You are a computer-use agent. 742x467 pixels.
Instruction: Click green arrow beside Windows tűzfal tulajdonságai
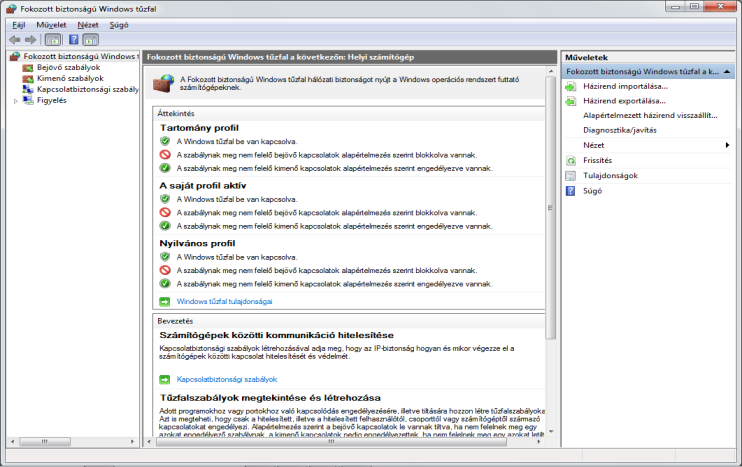pos(165,301)
